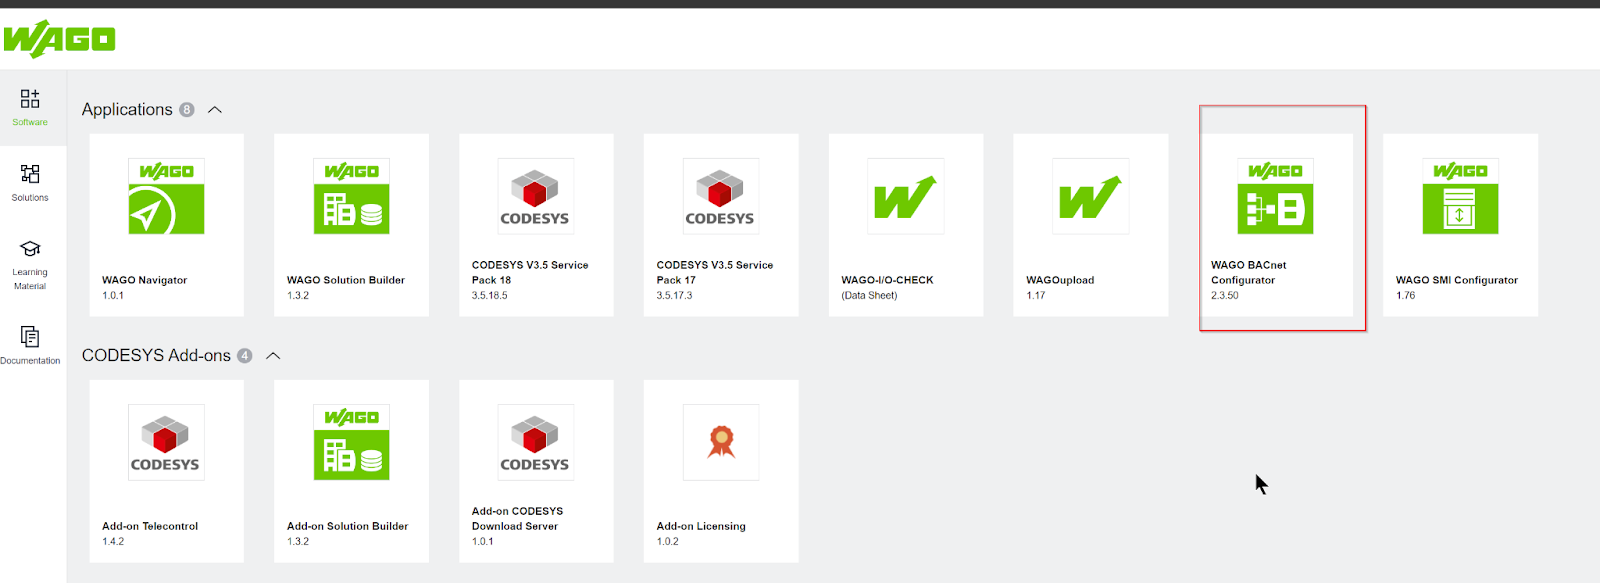Open the WAGO SMI Configurator title
This screenshot has height=583, width=1600.
pyautogui.click(x=1457, y=280)
